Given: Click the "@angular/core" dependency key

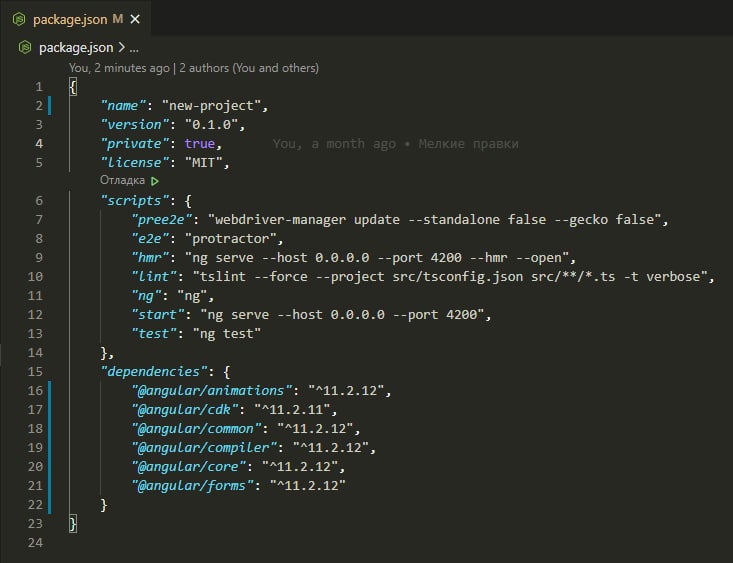Looking at the screenshot, I should tap(188, 467).
